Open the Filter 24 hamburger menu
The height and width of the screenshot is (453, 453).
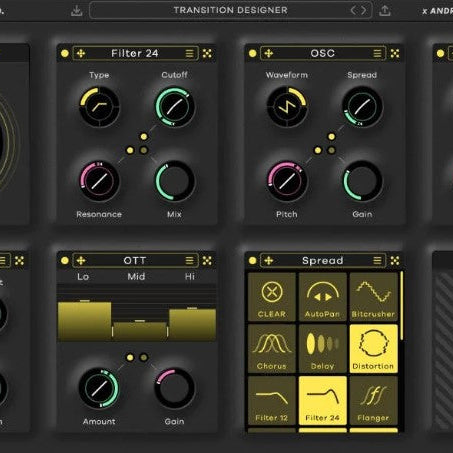click(190, 53)
